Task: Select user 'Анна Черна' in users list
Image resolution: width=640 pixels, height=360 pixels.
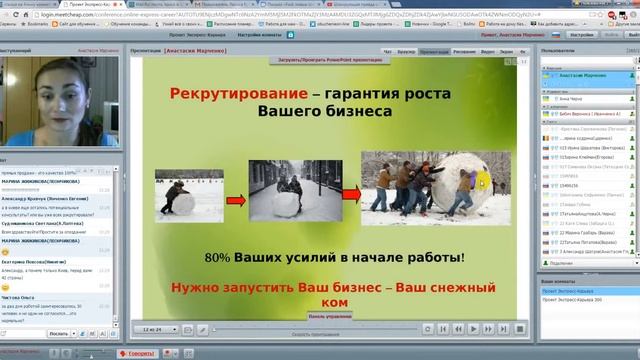Action: pos(588,99)
